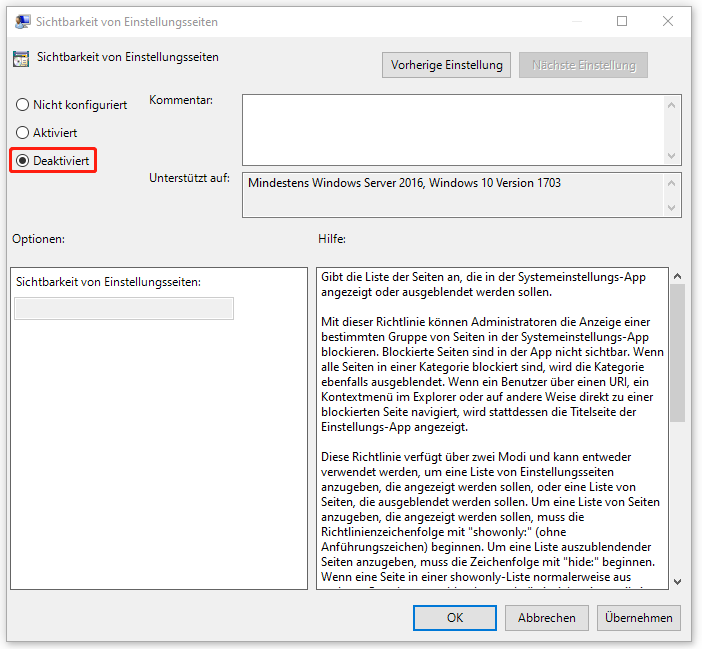Click the Sichtbarkeit von Einstellungsseiten input field
The height and width of the screenshot is (649, 702).
(124, 308)
